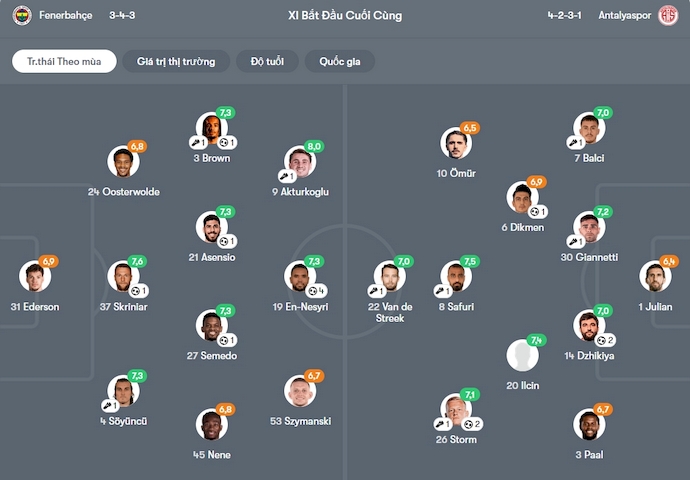The width and height of the screenshot is (690, 480).
Task: Select the Quốc gia filter tab
Action: (340, 62)
